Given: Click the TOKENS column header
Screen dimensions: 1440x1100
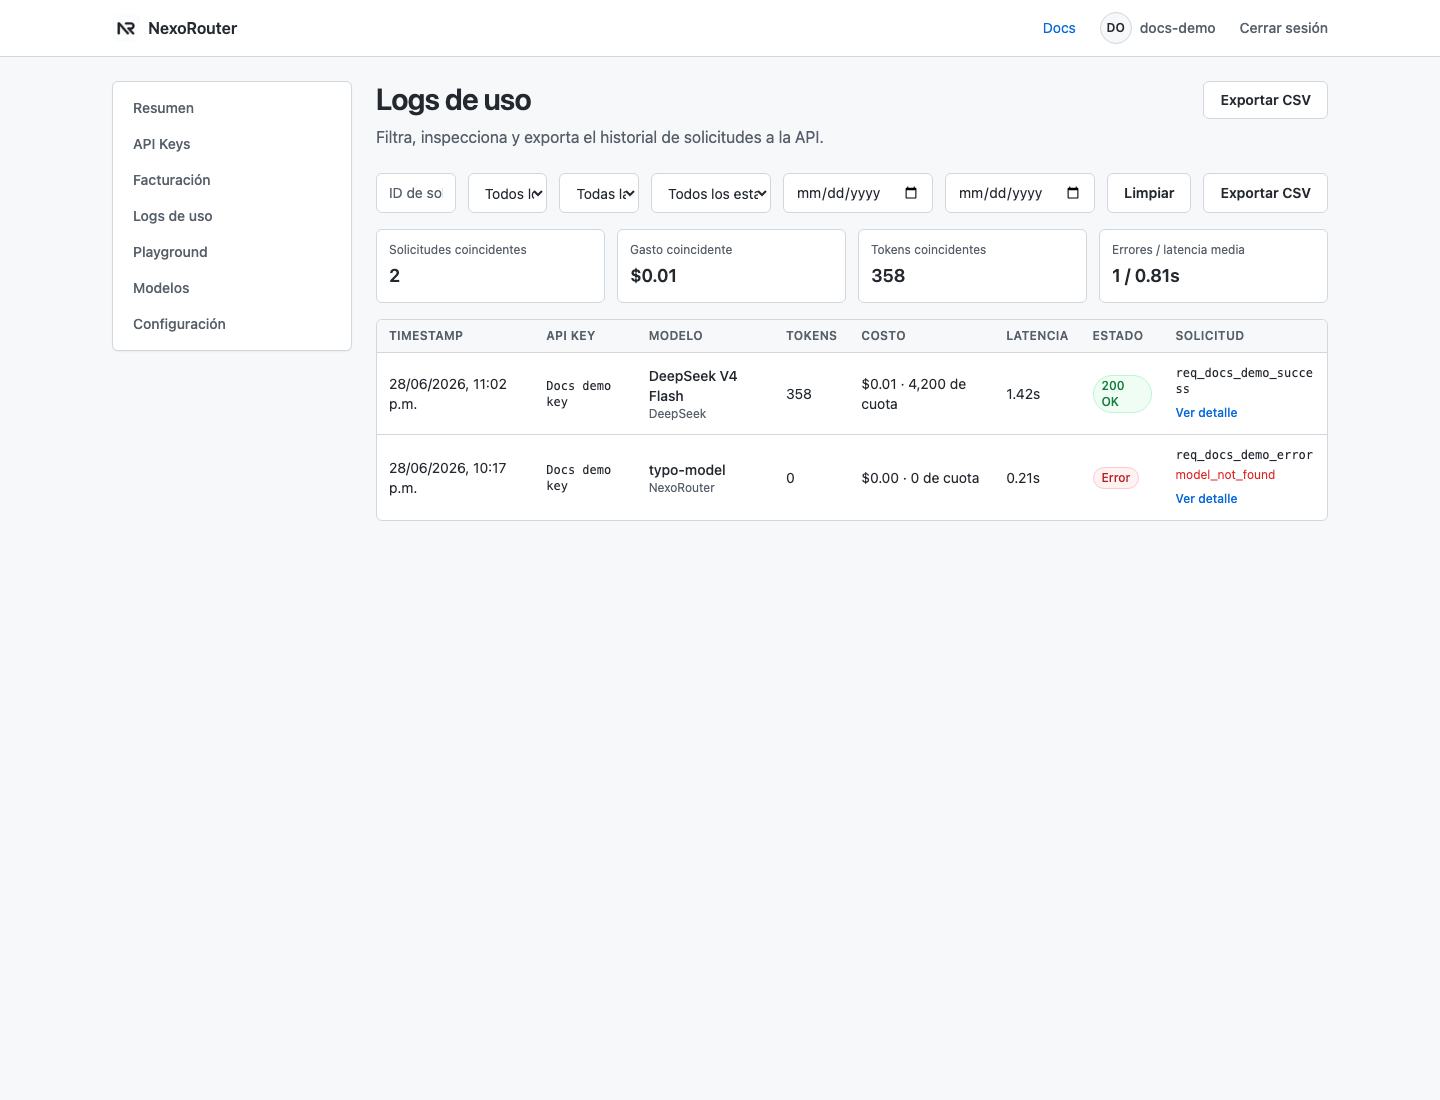Looking at the screenshot, I should click(x=811, y=336).
